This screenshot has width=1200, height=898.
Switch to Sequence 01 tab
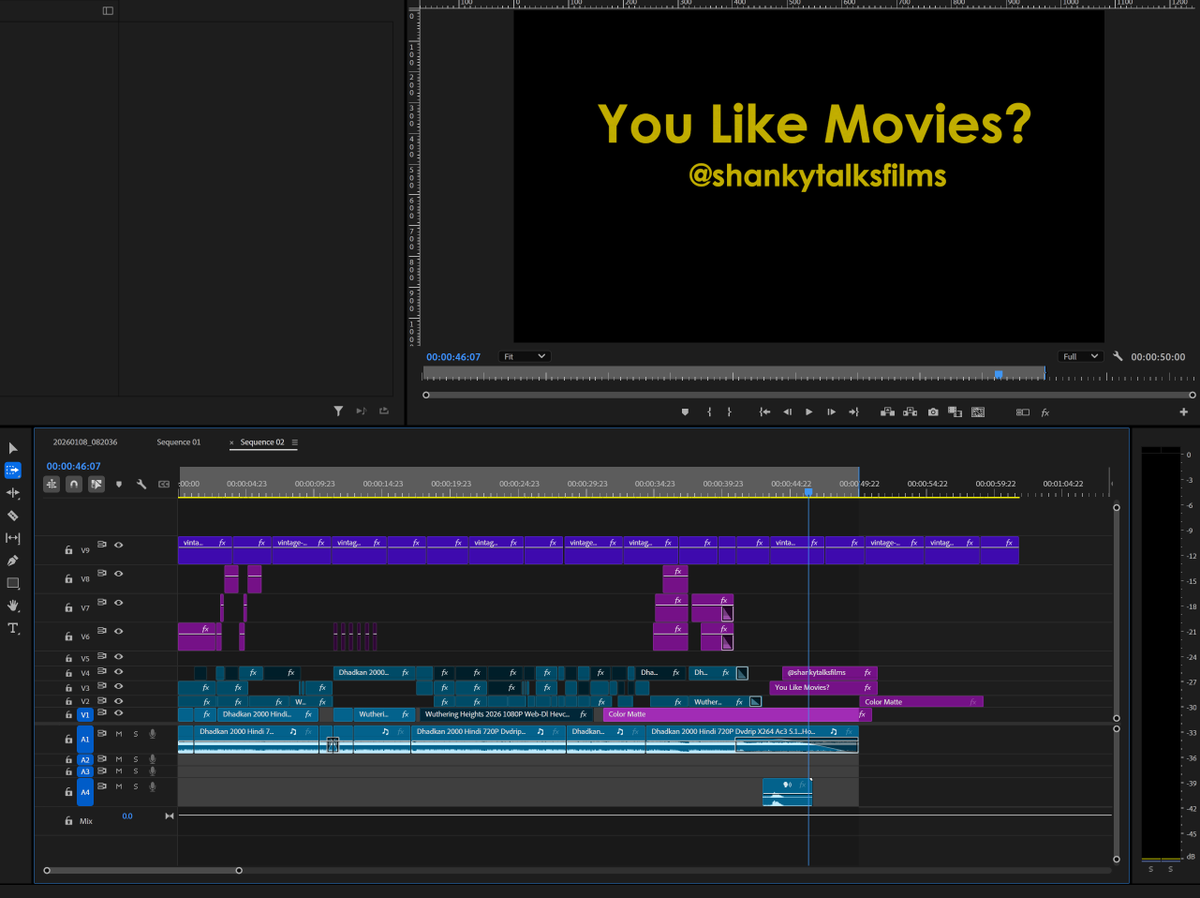pos(179,442)
